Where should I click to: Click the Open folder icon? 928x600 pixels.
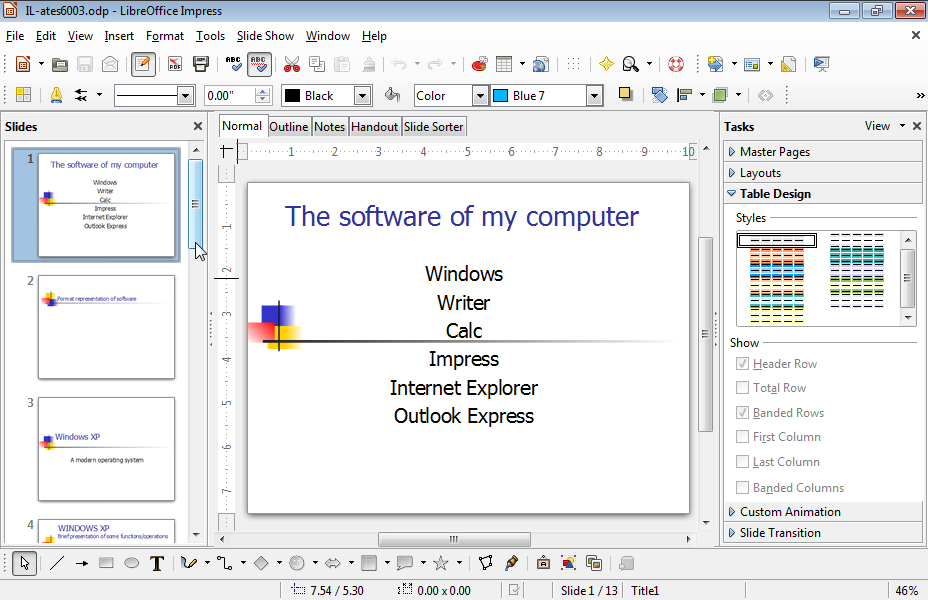click(x=60, y=64)
